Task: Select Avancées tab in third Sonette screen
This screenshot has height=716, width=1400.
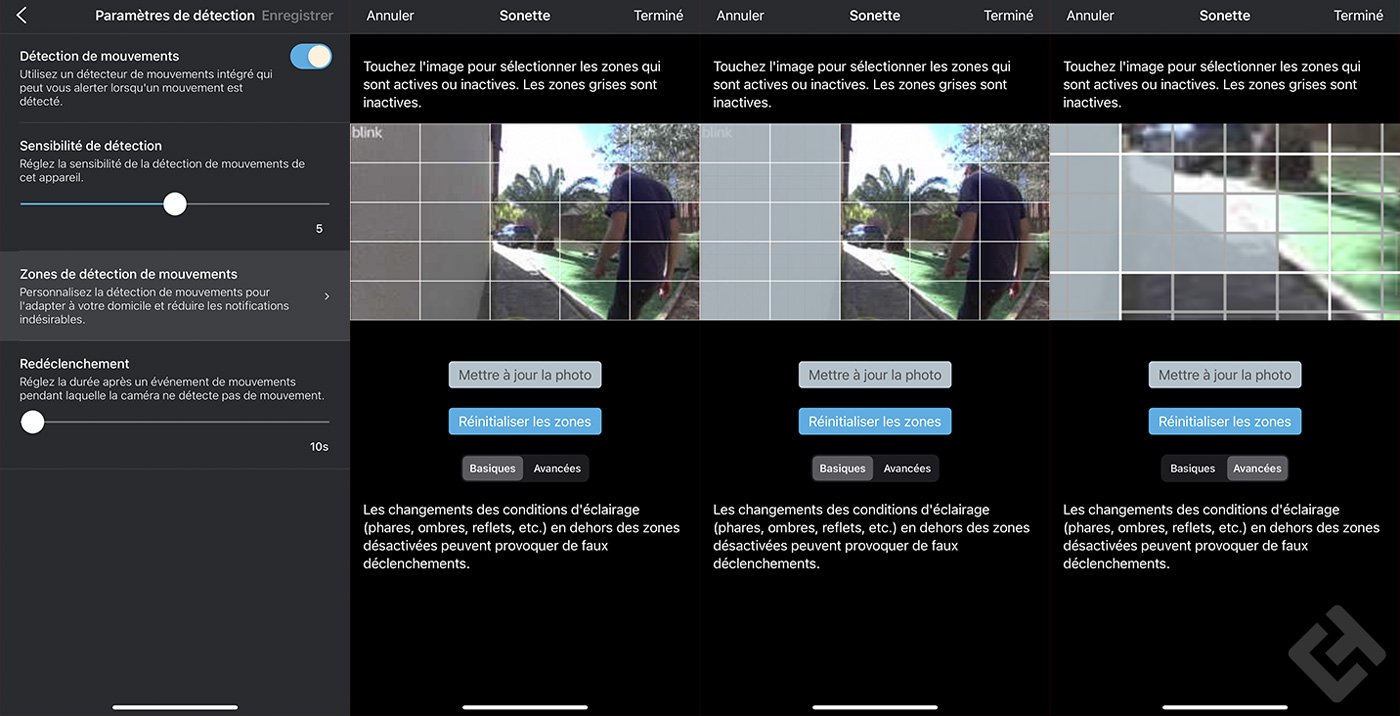Action: coord(1257,468)
